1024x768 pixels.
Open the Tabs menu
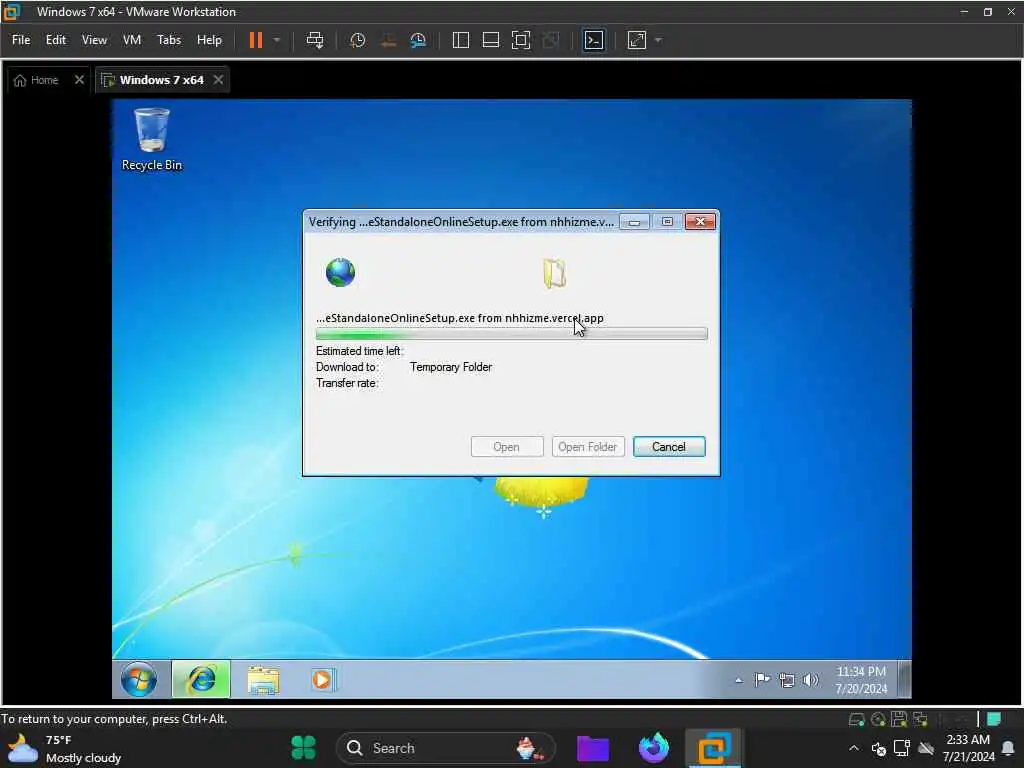(x=168, y=40)
